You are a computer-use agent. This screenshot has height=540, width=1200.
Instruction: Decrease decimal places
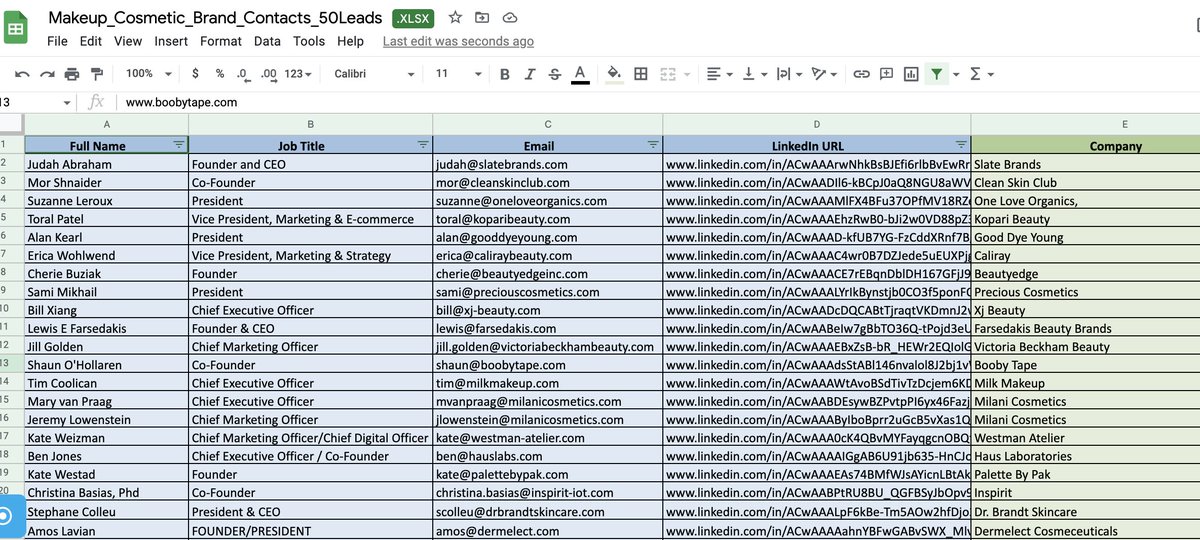pos(243,74)
